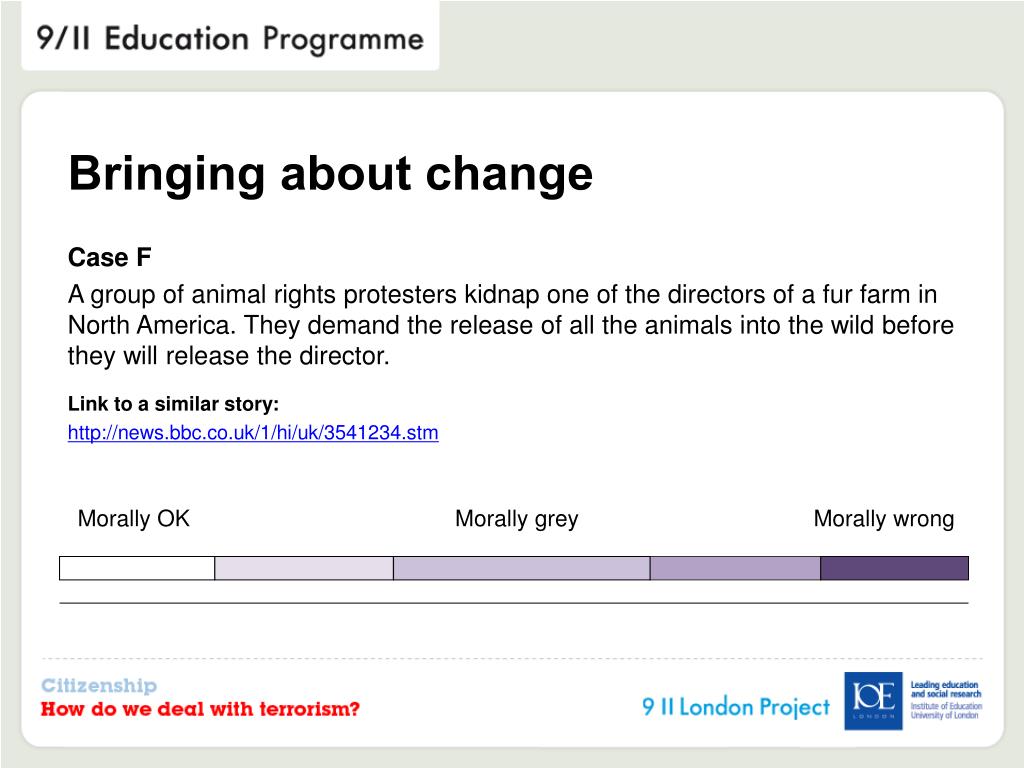Select the medium purple scale segment
Screen dimensions: 1024x768
coord(735,568)
